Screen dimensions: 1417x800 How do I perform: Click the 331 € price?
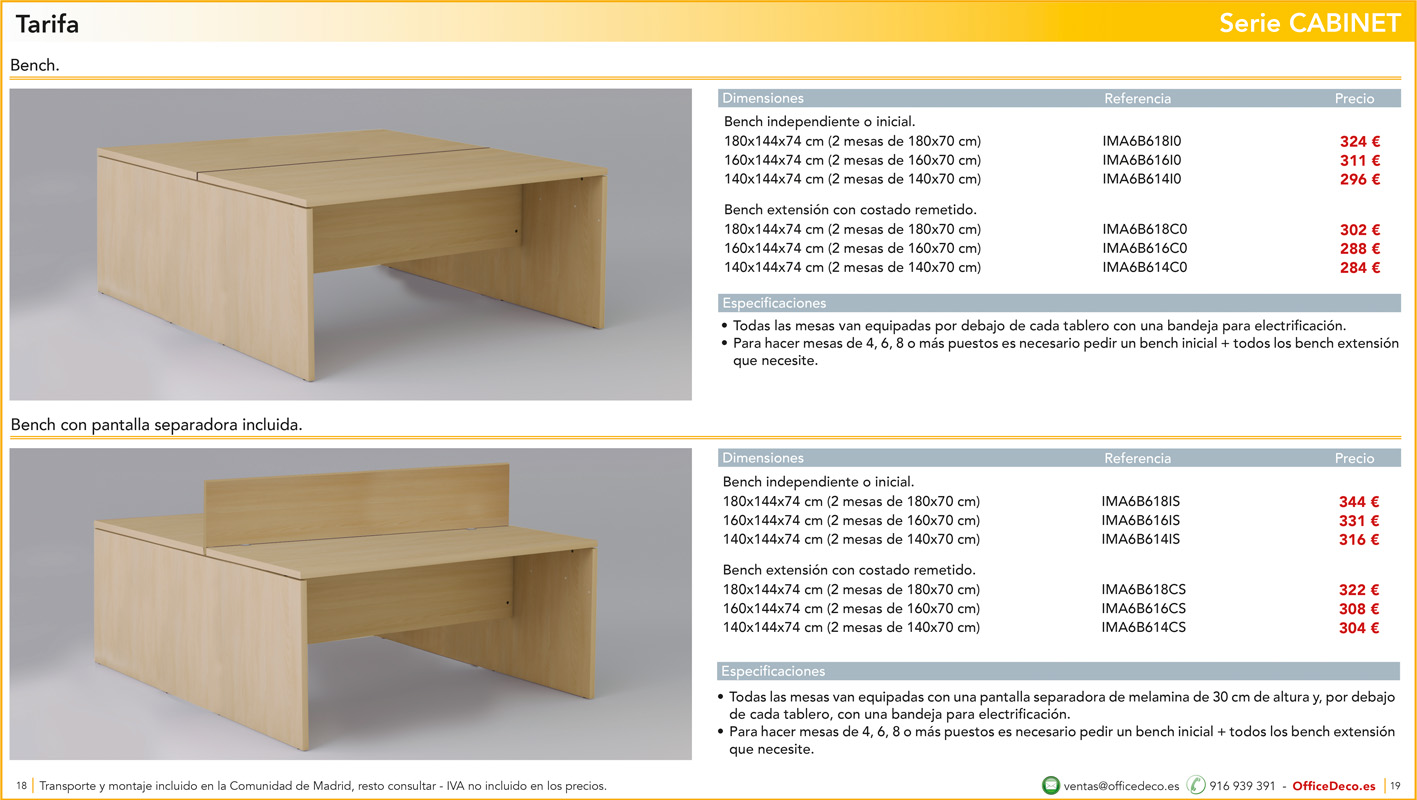1359,521
